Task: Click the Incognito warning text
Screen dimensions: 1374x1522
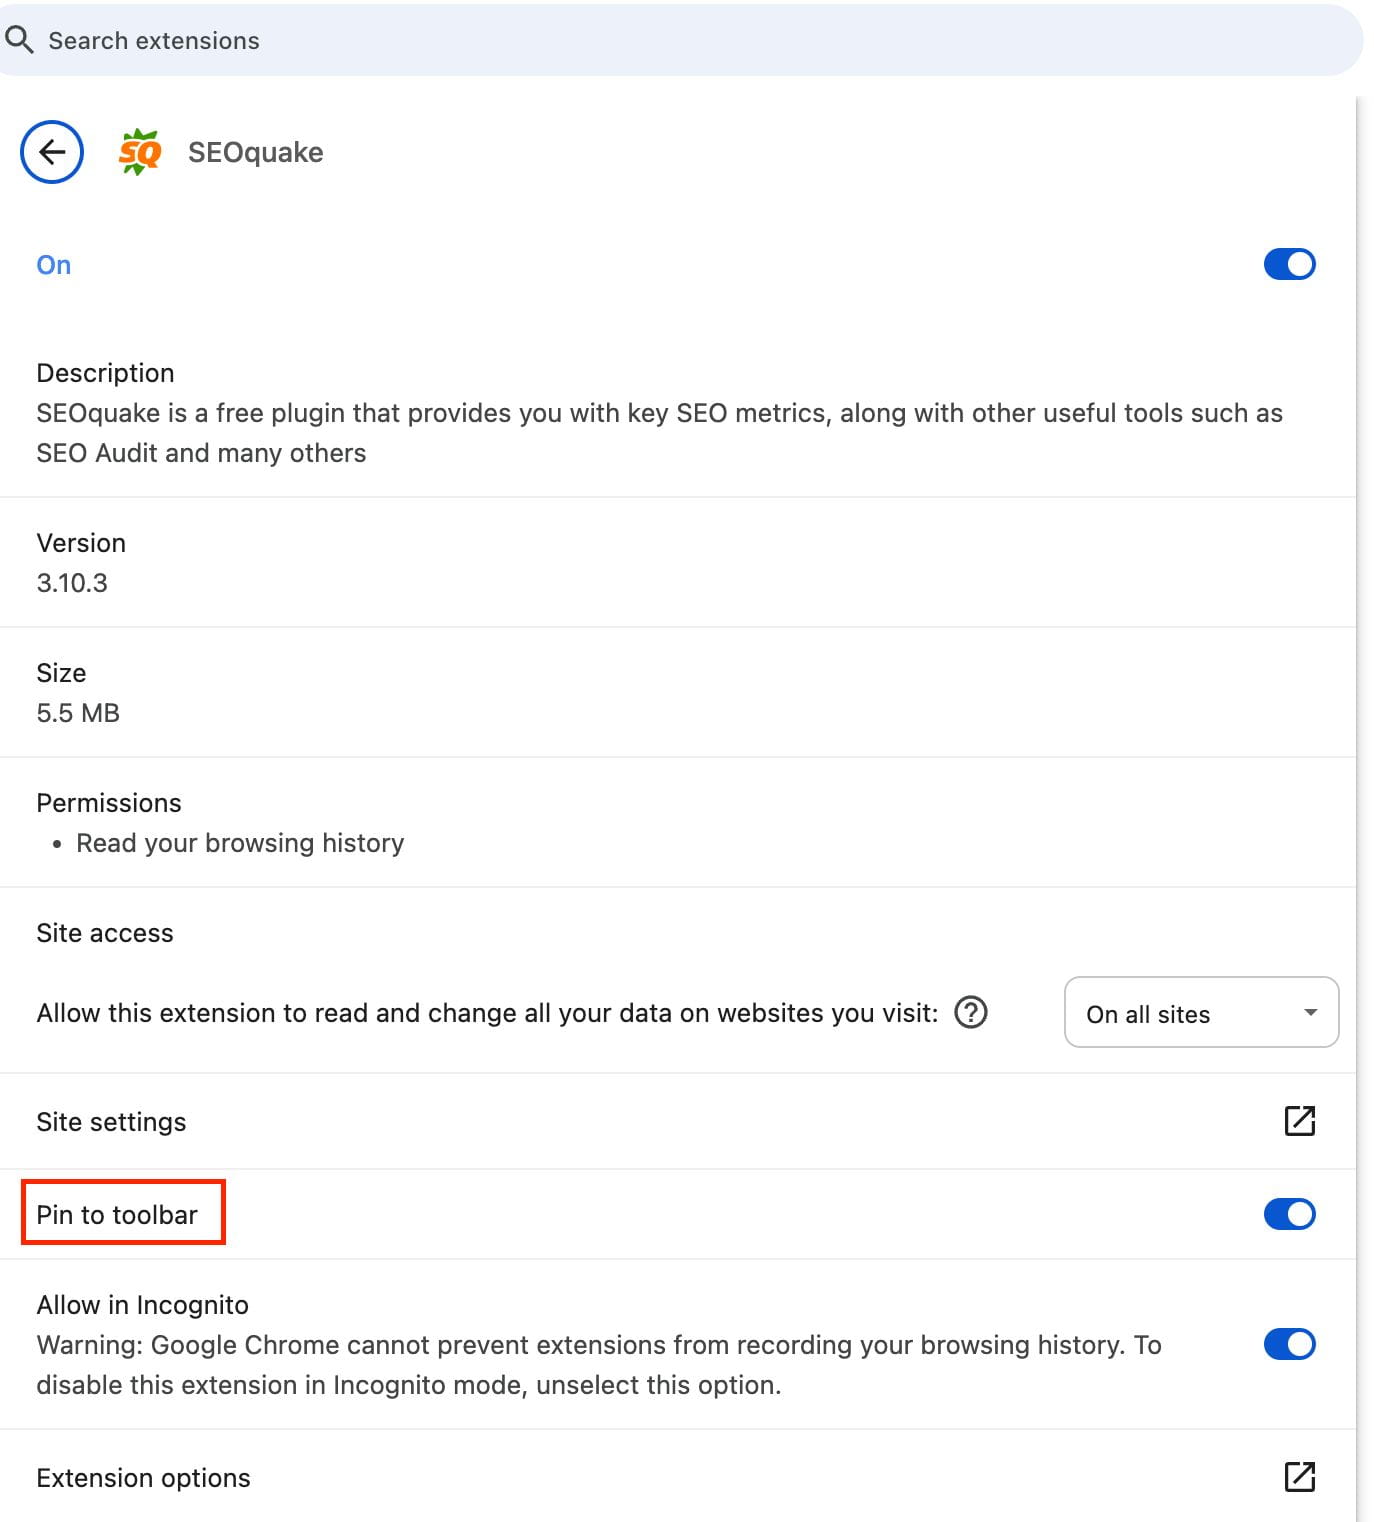Action: point(599,1365)
